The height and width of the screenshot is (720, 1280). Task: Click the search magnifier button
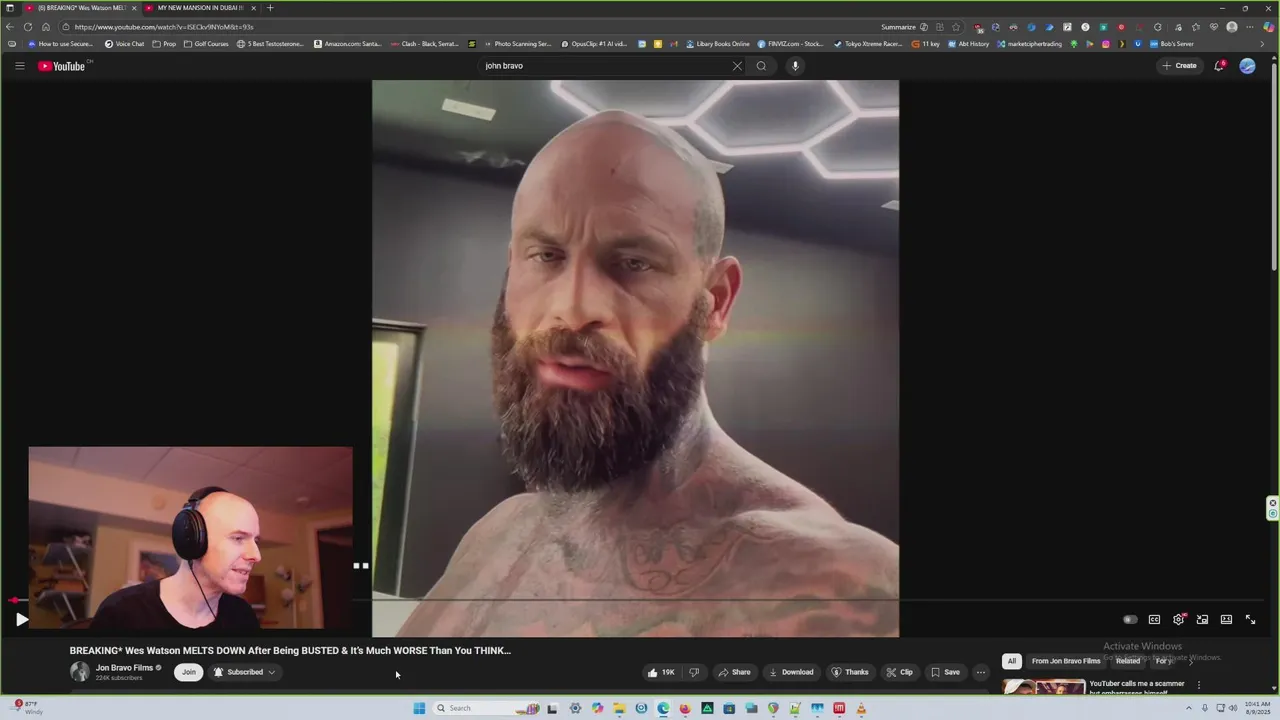pos(761,66)
